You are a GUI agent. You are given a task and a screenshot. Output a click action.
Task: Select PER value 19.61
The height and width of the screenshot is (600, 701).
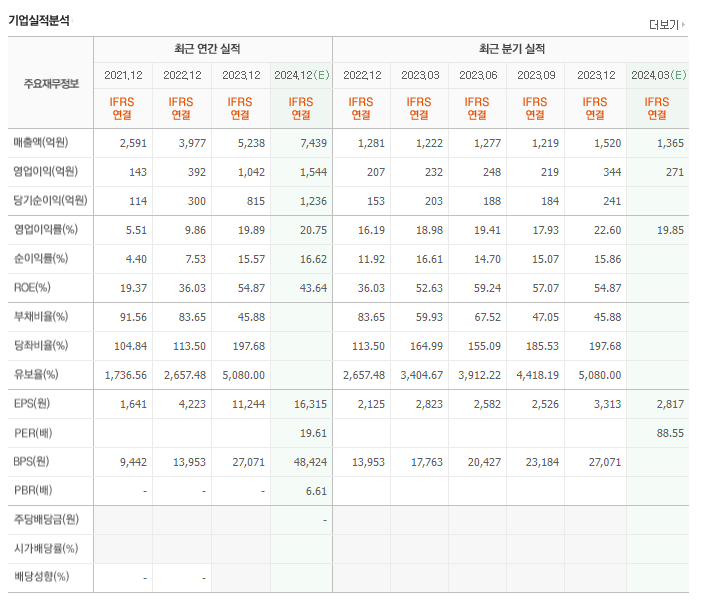click(x=313, y=434)
